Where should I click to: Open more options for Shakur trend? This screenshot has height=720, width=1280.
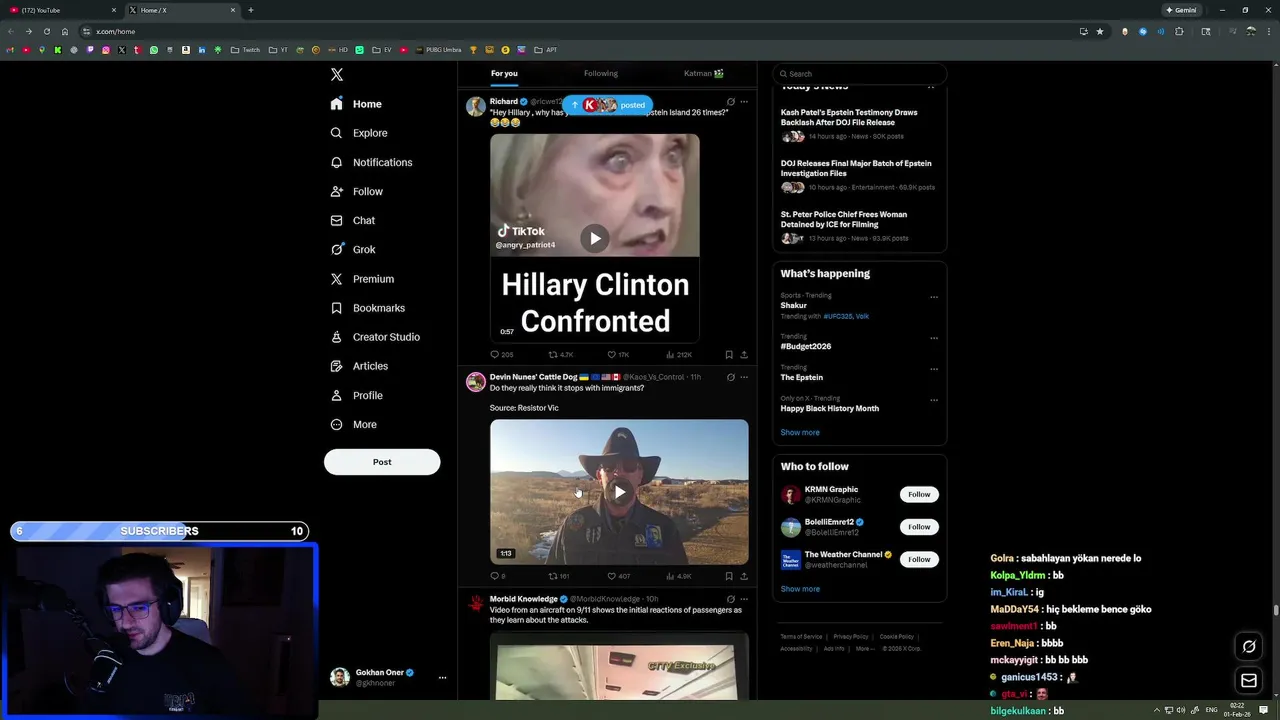click(x=934, y=297)
